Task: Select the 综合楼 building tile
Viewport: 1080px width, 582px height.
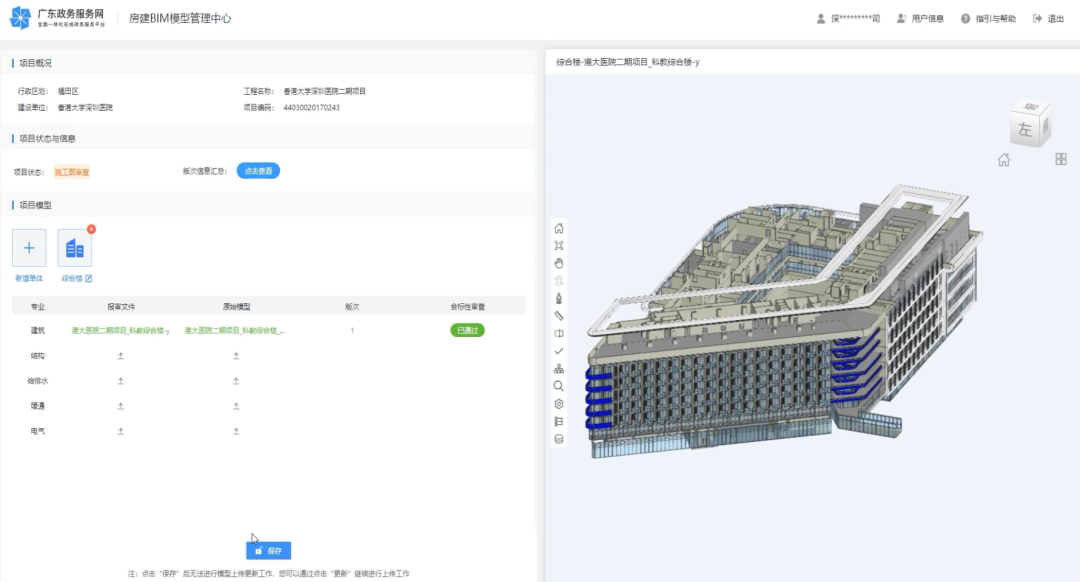Action: pyautogui.click(x=74, y=248)
